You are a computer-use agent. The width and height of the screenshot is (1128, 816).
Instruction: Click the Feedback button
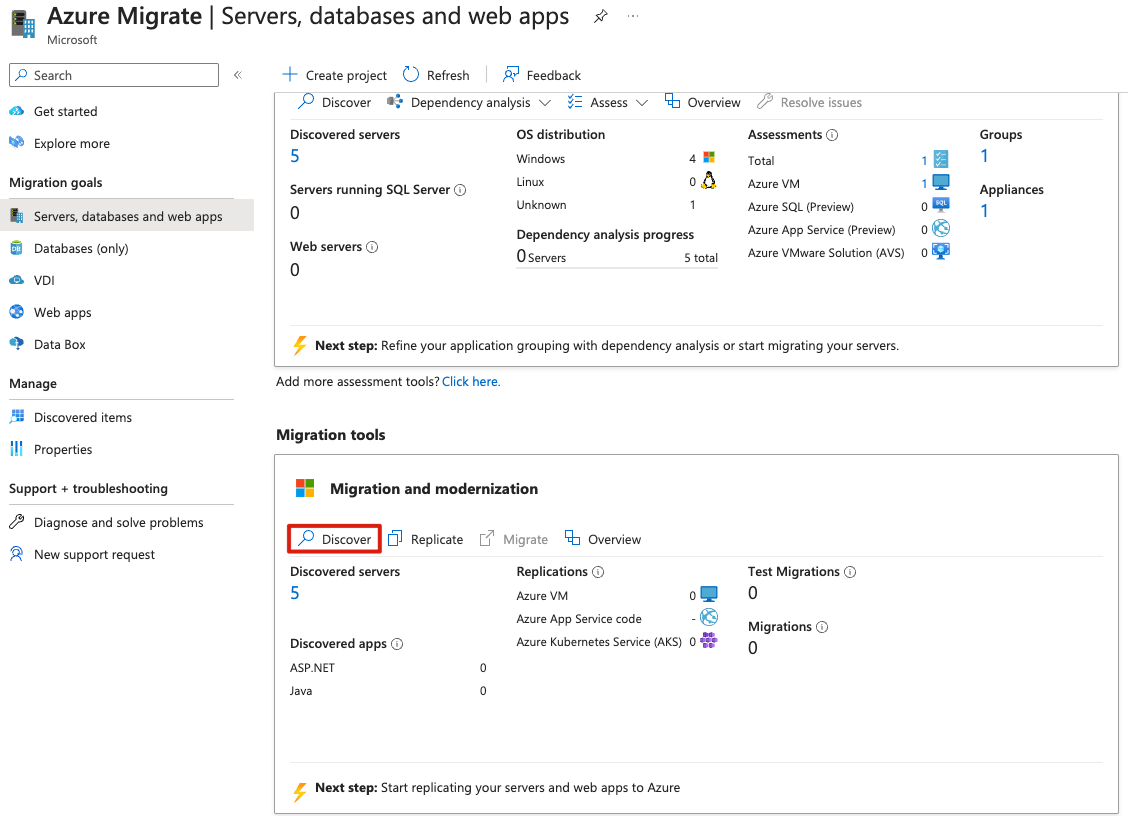tap(542, 75)
